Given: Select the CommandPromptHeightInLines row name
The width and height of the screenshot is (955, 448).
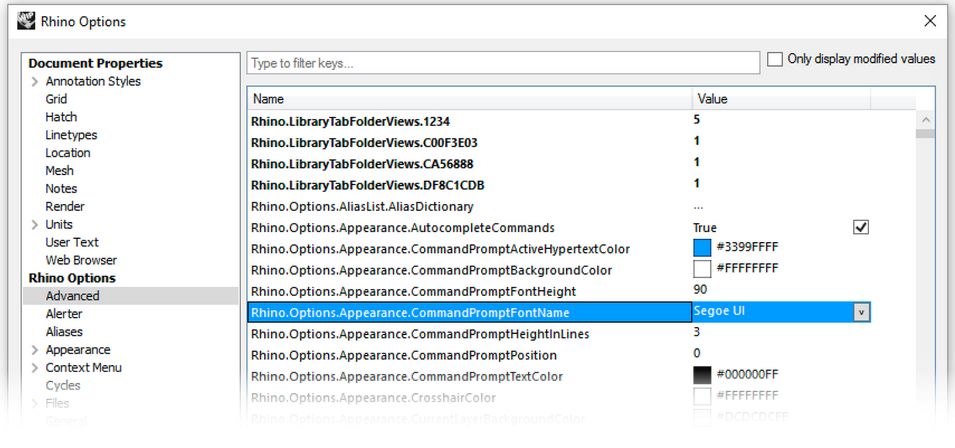Looking at the screenshot, I should click(x=420, y=334).
